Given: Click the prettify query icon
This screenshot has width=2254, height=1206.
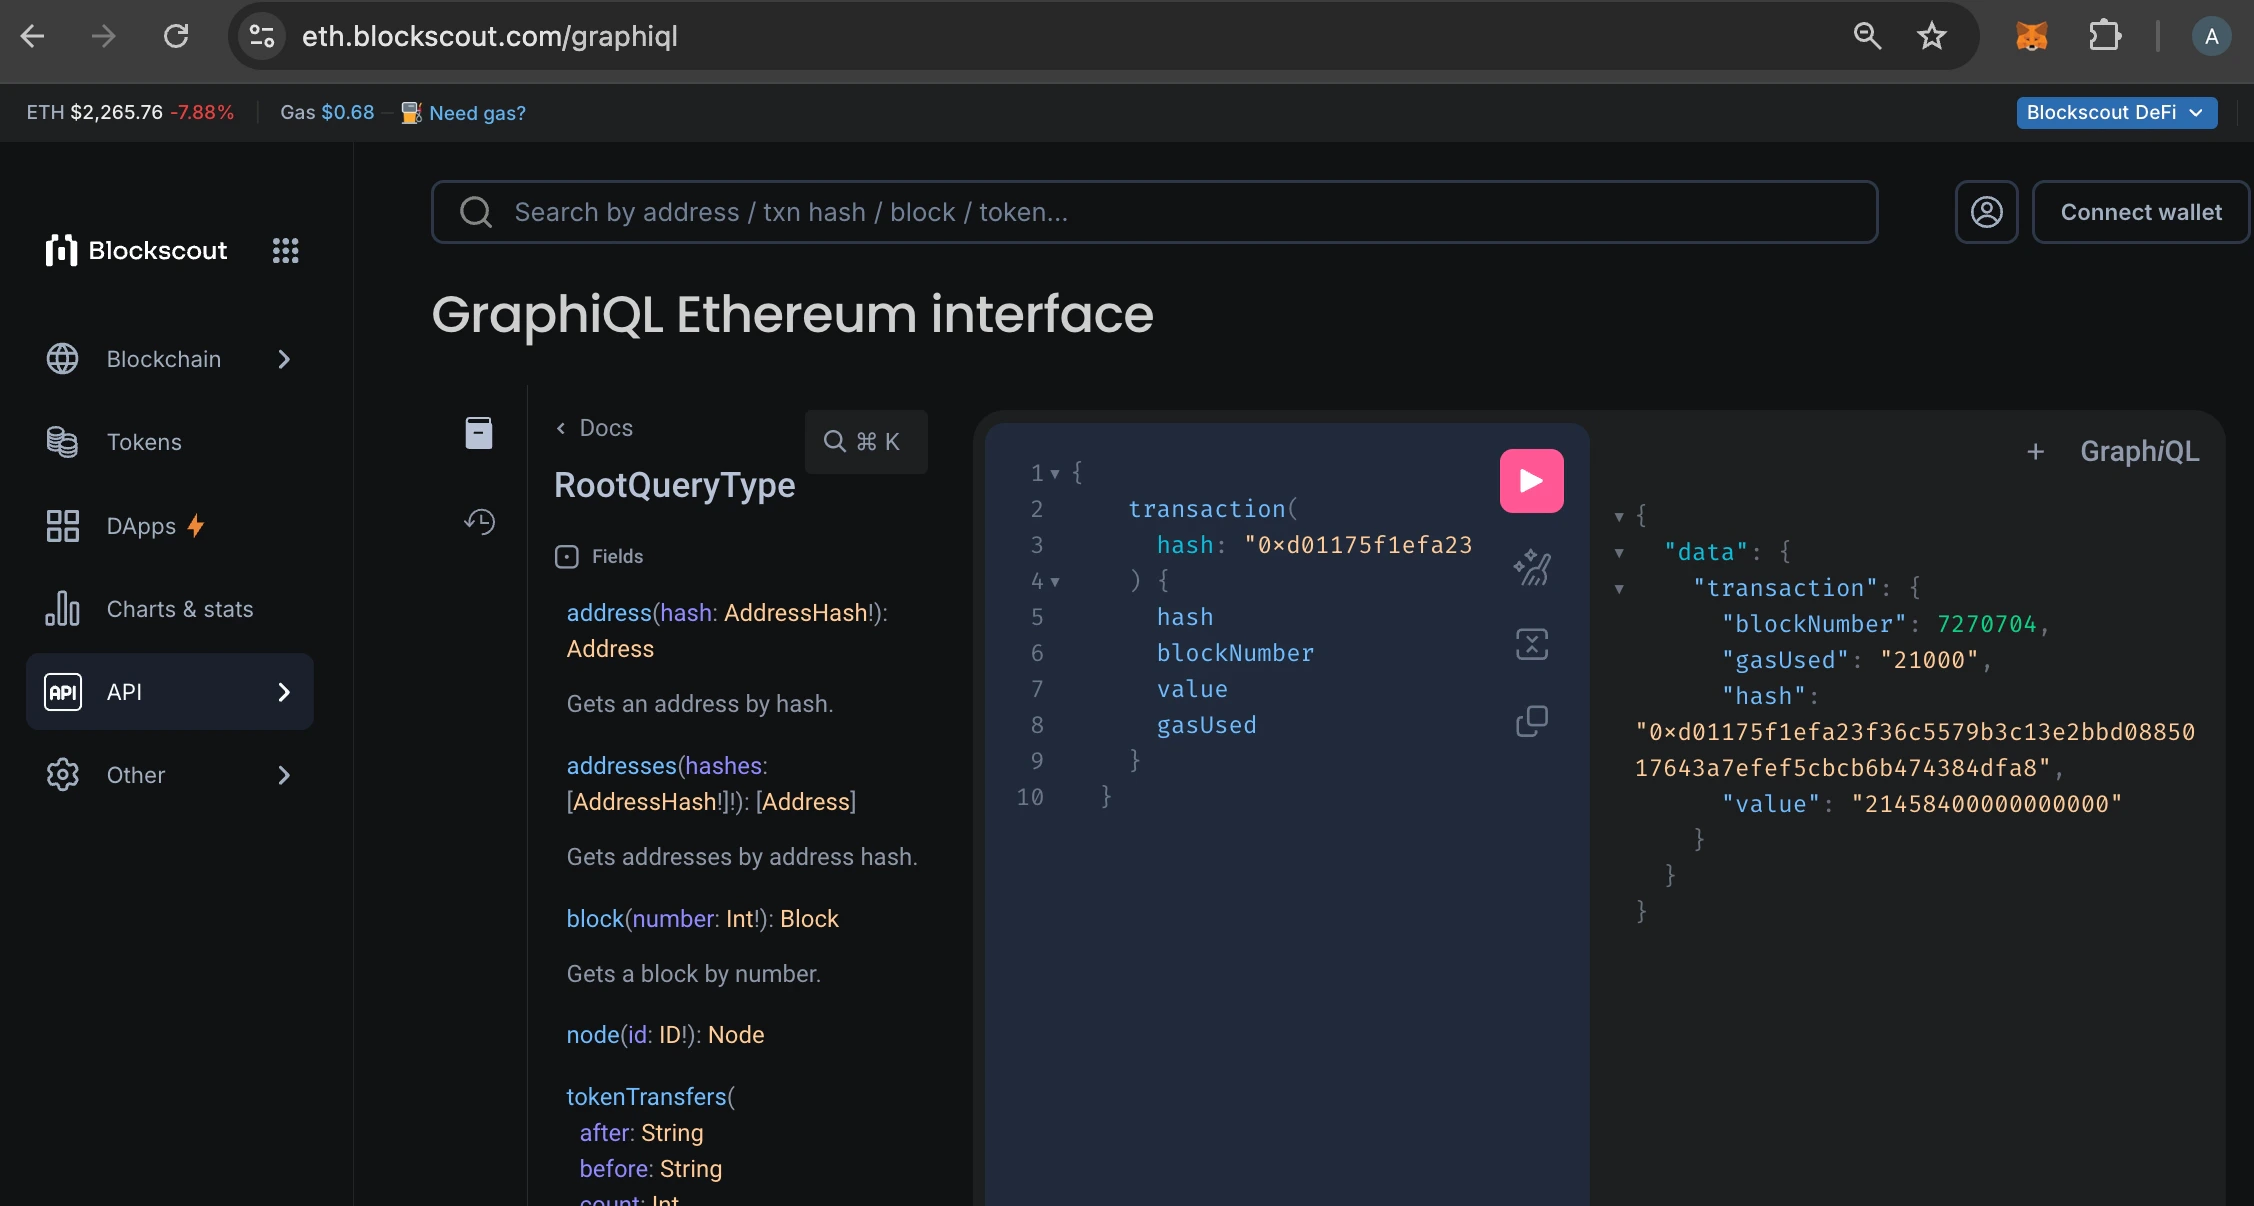Looking at the screenshot, I should point(1531,568).
